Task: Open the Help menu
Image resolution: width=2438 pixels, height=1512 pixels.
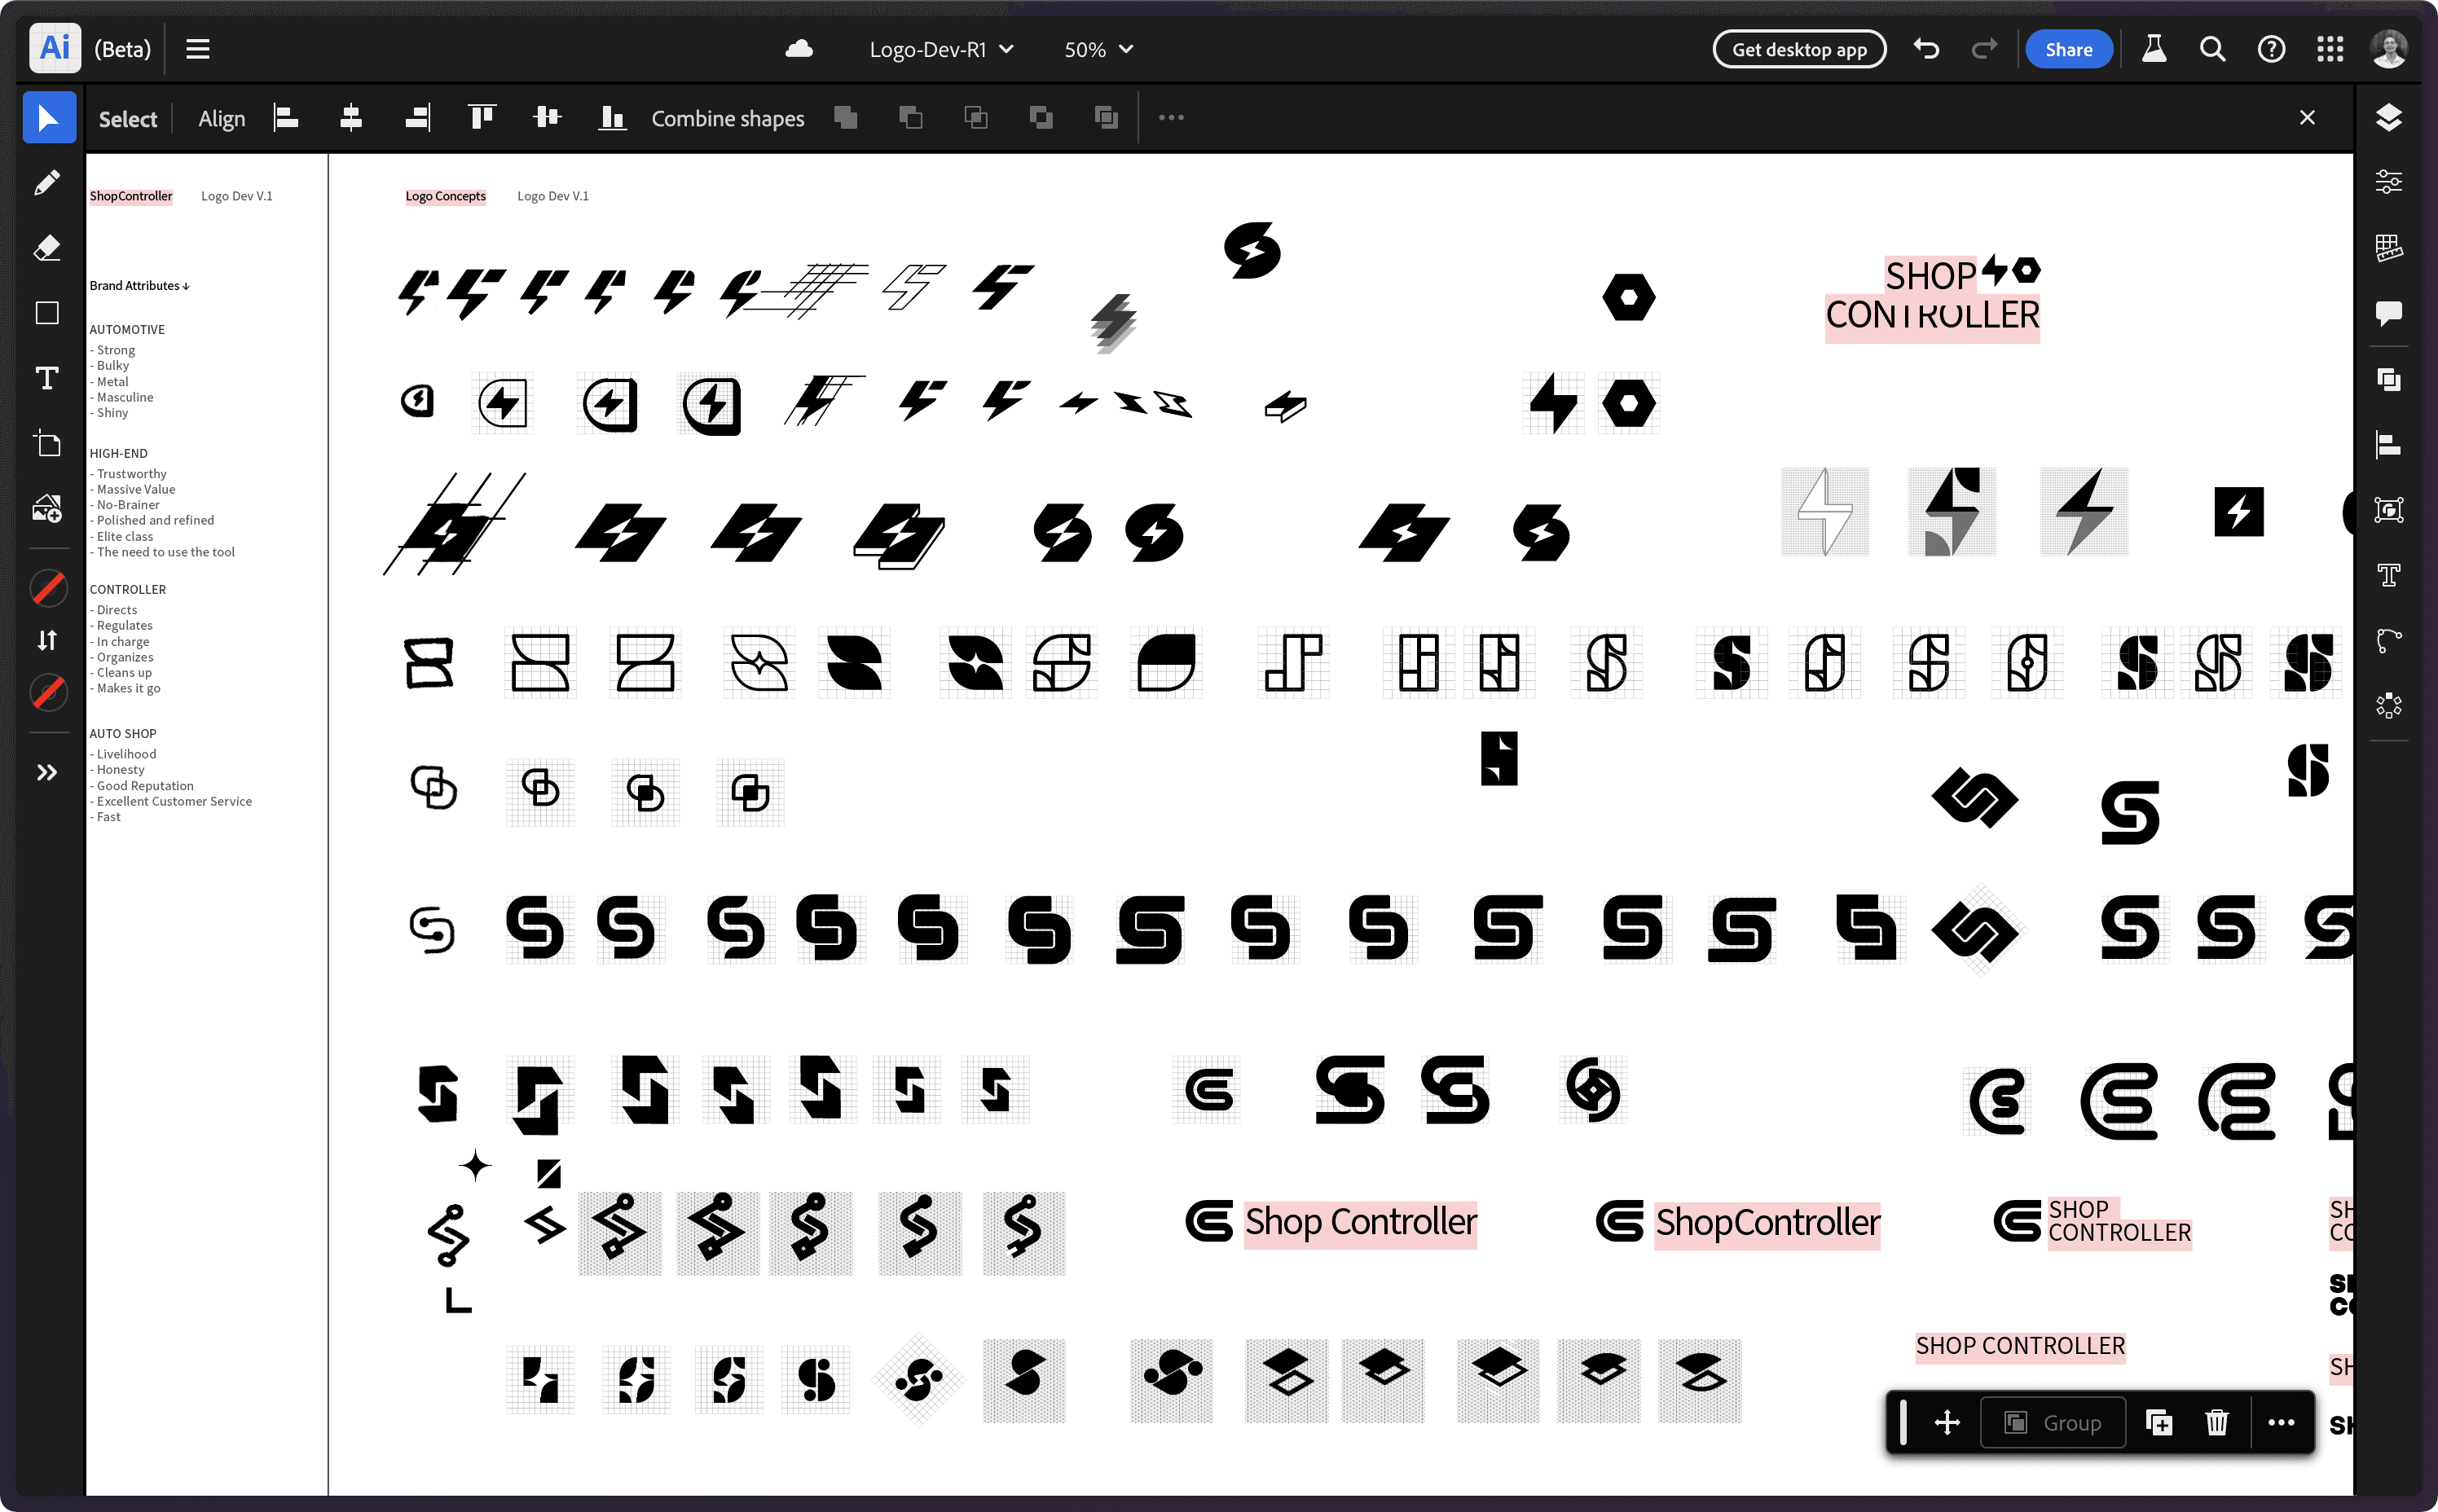Action: tap(2271, 49)
